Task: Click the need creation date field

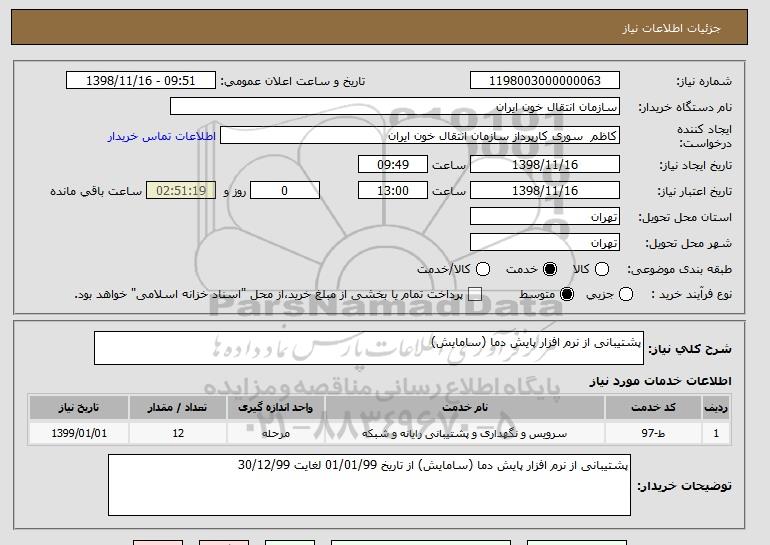Action: (x=545, y=164)
